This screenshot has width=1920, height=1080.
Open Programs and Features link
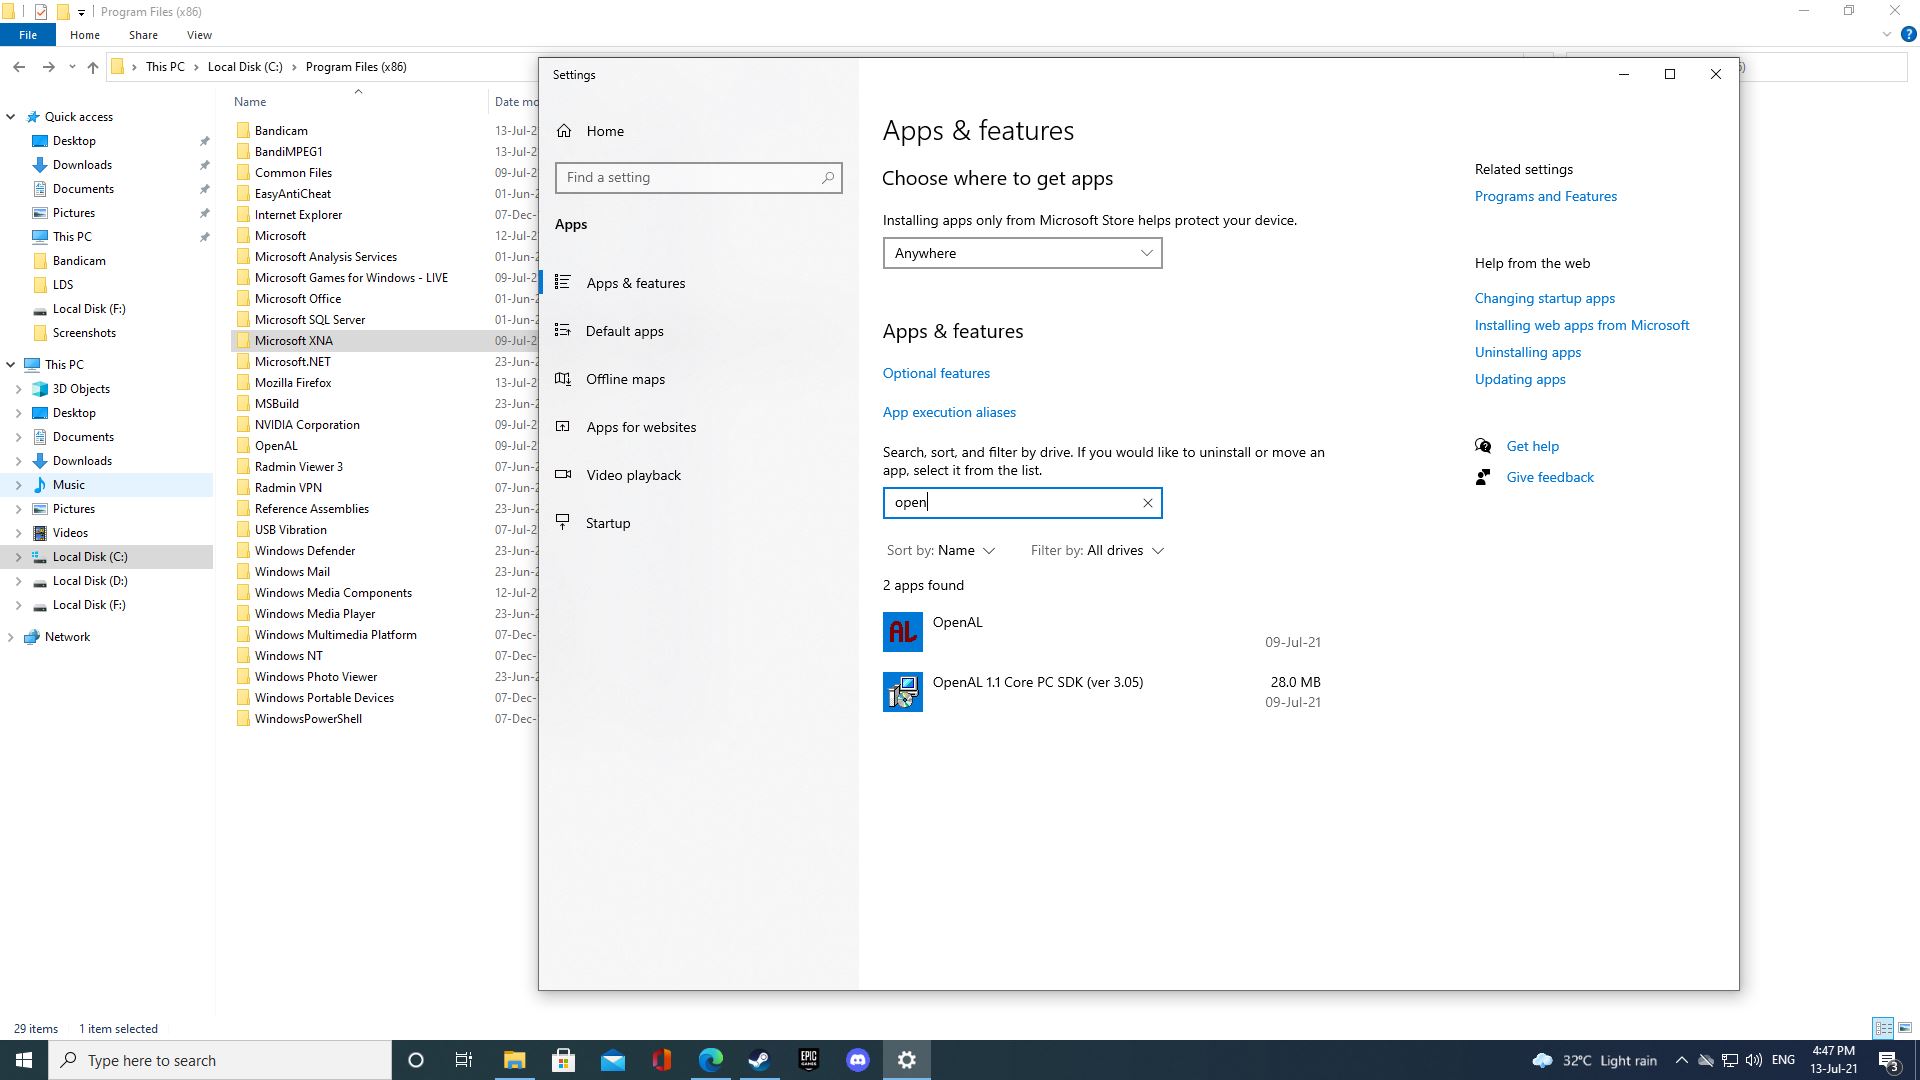pyautogui.click(x=1545, y=196)
